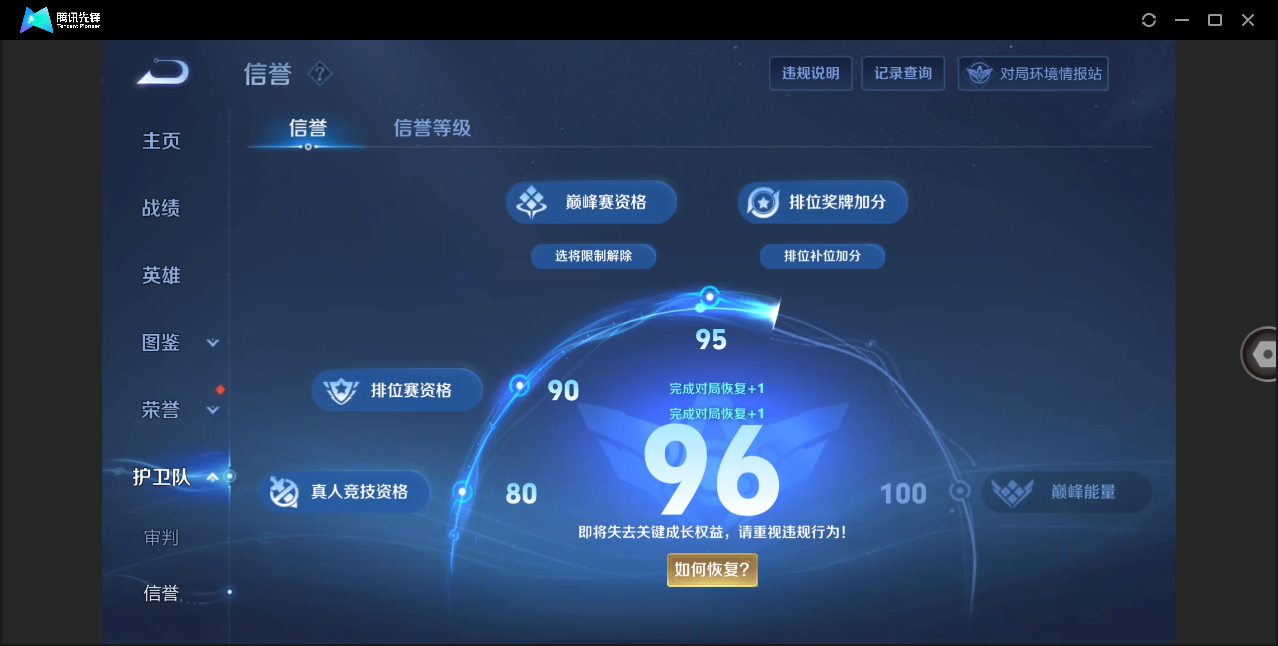Screen dimensions: 1278x646
Task: Open the 信誉 help question mark icon
Action: [x=319, y=73]
